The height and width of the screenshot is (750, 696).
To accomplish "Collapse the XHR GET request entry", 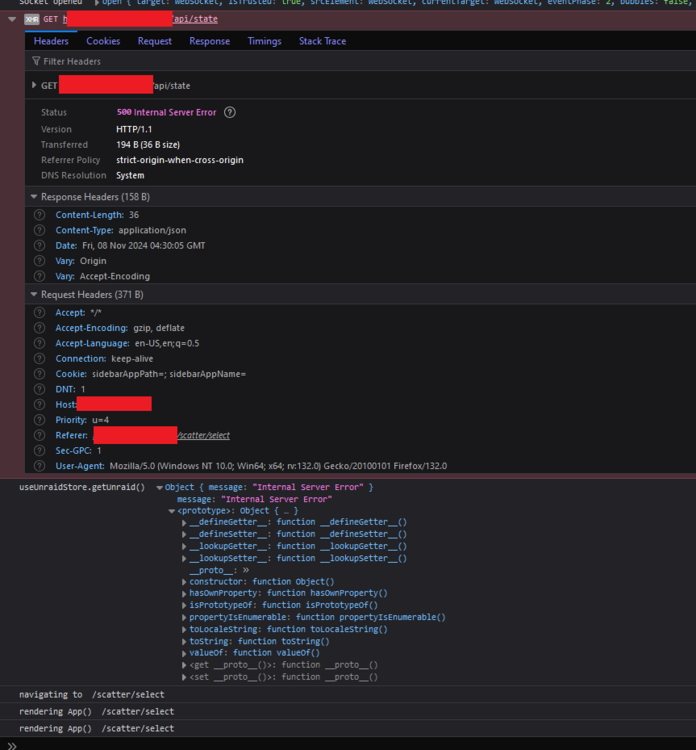I will click(x=12, y=19).
